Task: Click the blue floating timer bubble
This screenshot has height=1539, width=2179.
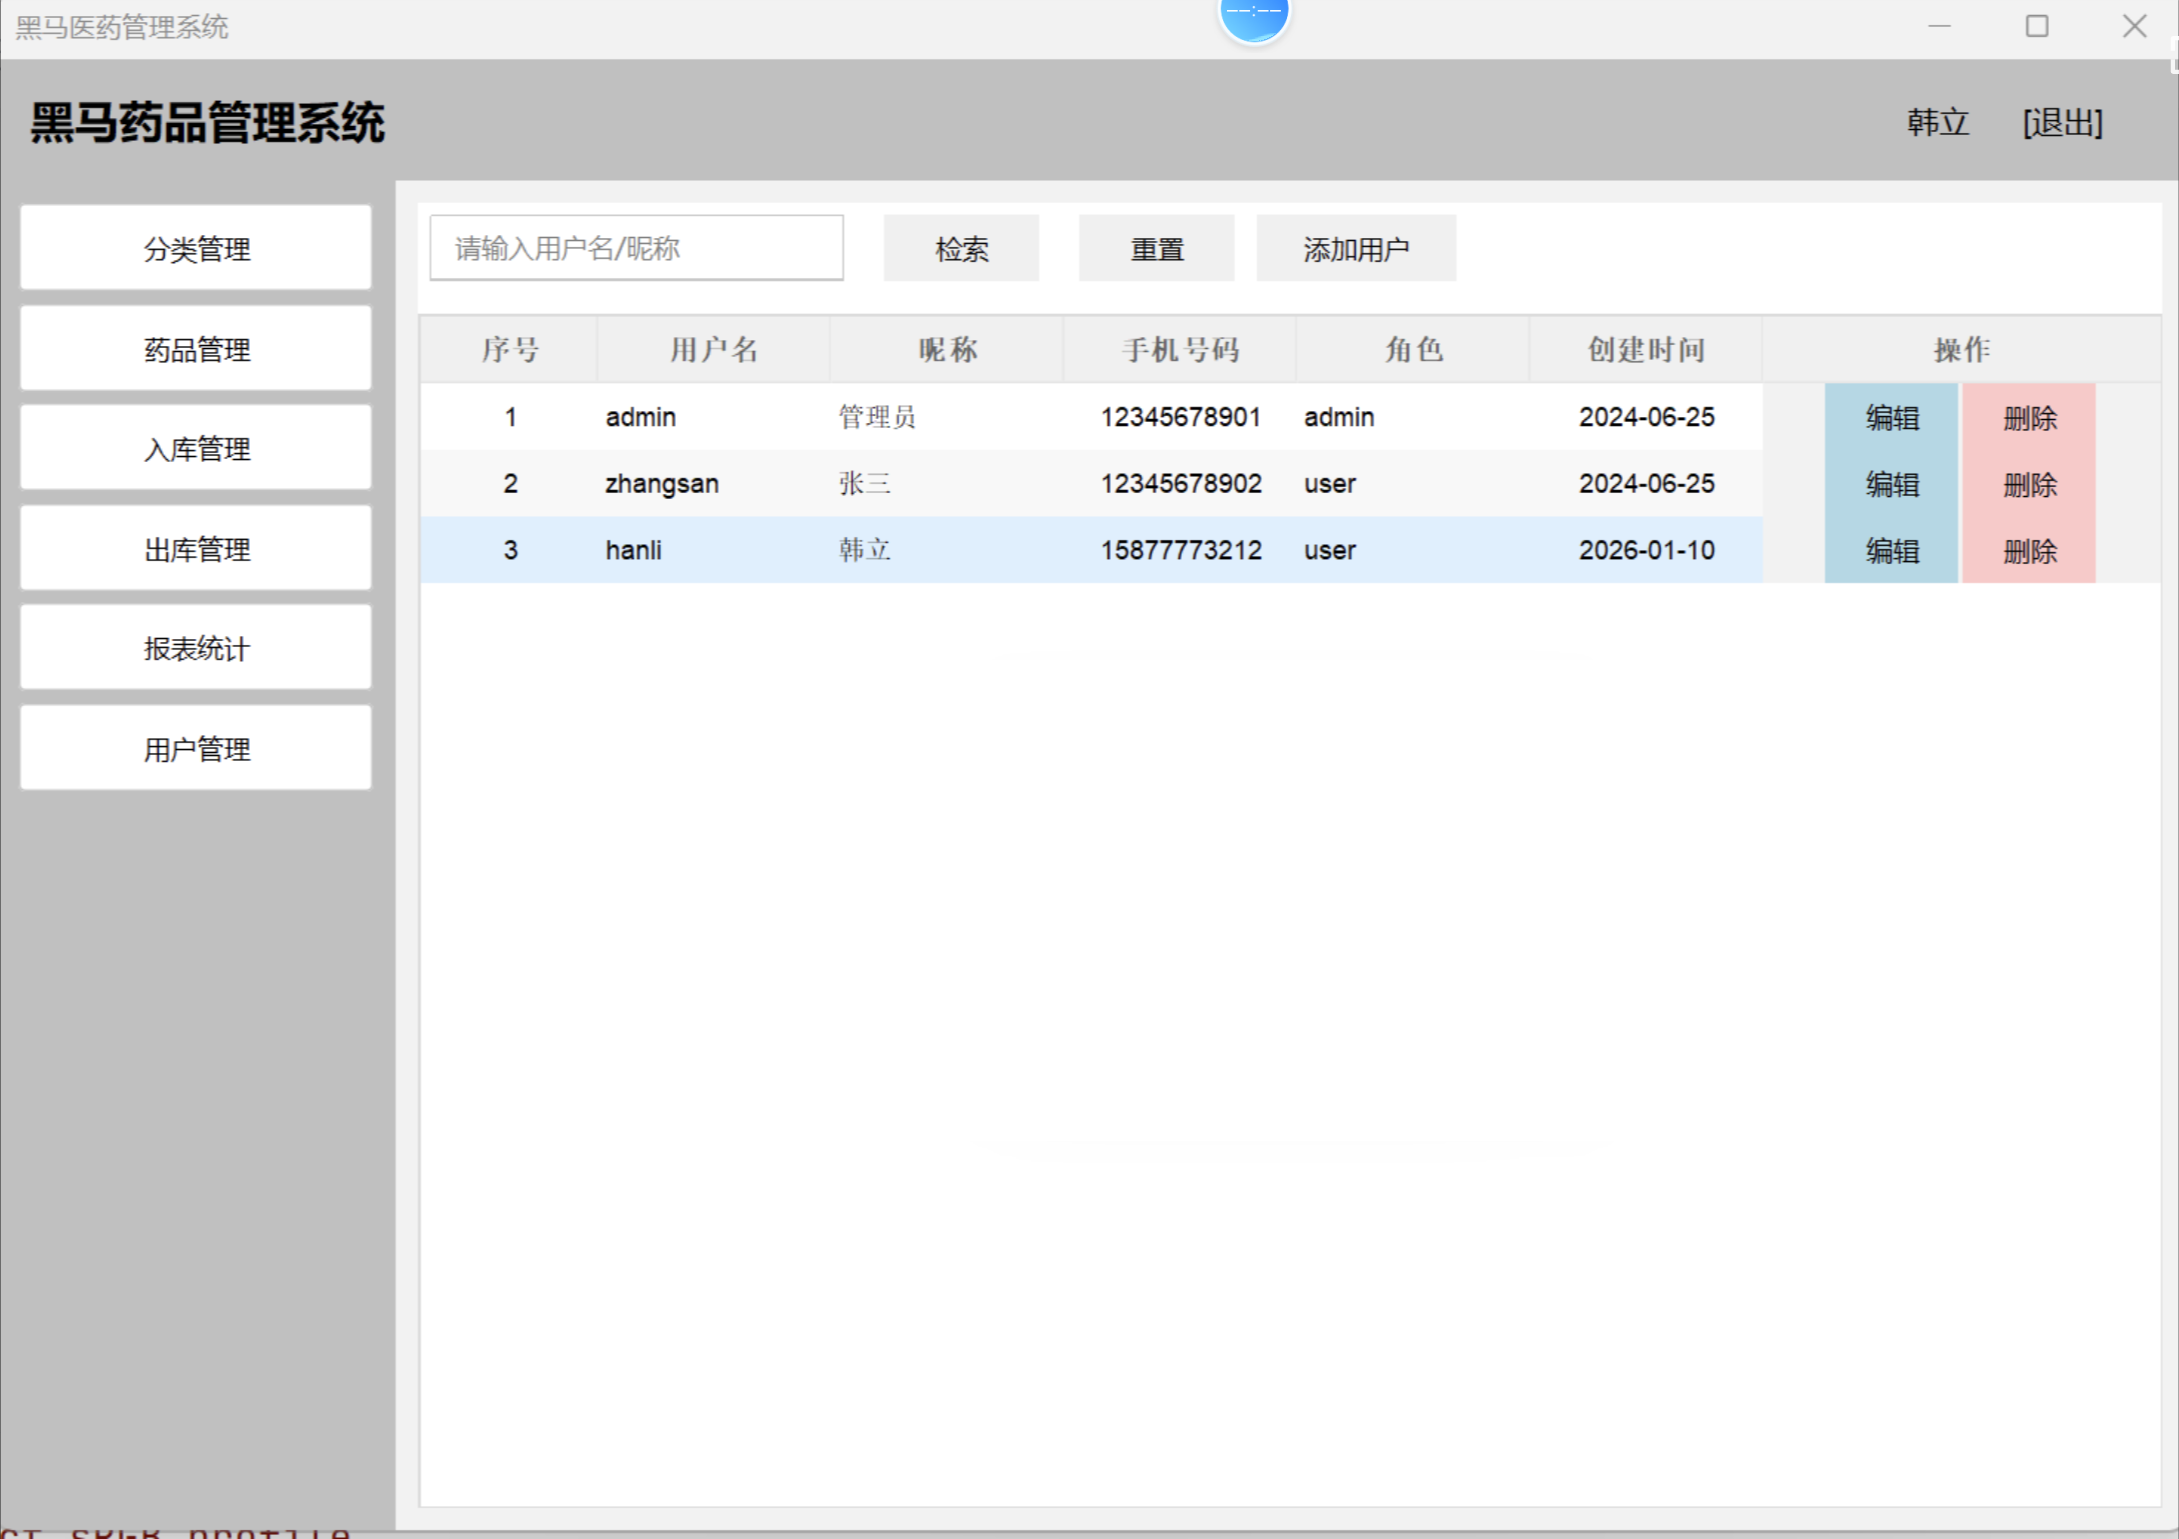Action: (x=1253, y=17)
